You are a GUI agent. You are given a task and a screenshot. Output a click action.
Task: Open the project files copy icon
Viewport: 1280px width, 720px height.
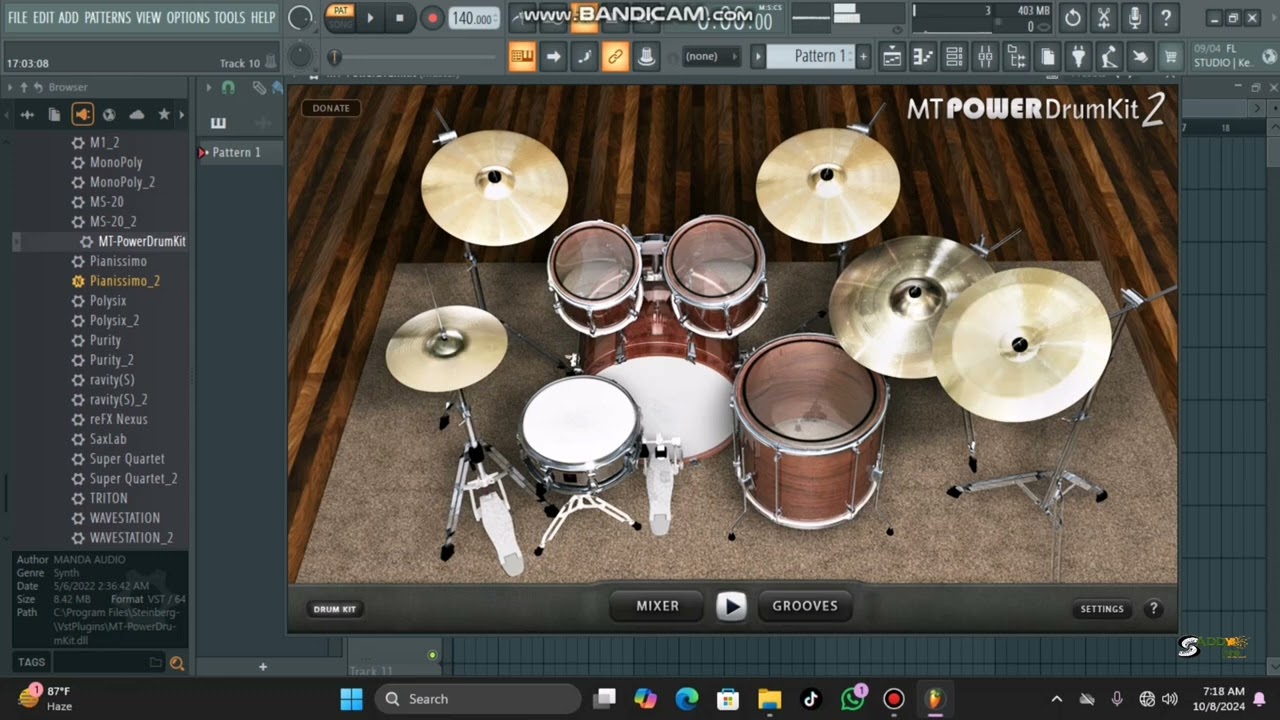tap(1047, 57)
